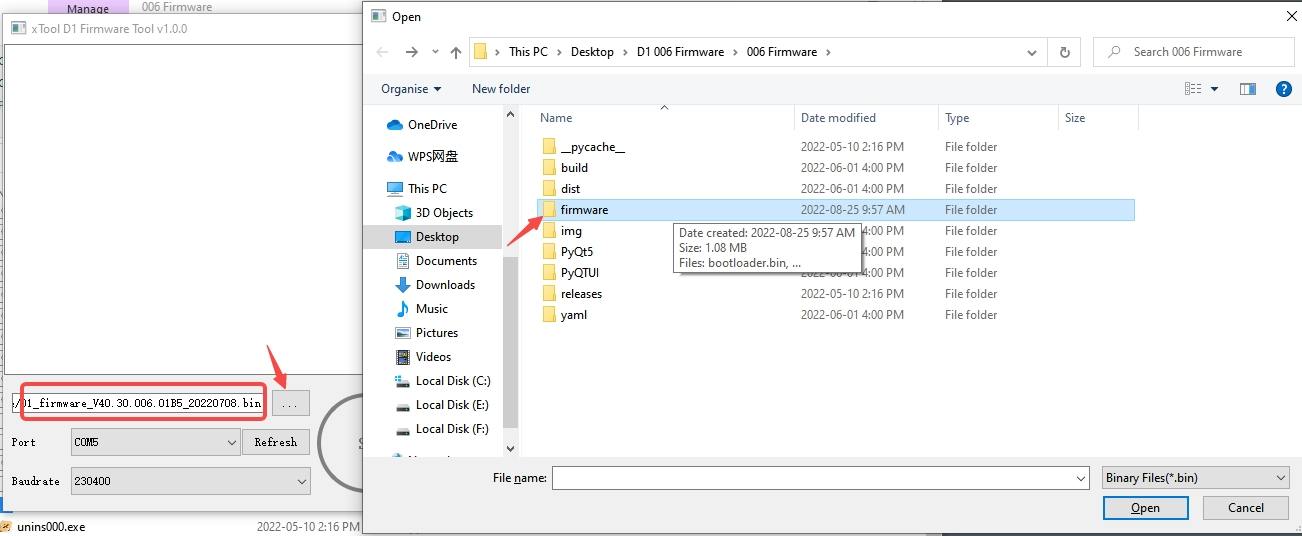Open Baudrate 230400 dropdown
Screen dimensions: 1302x536
pyautogui.click(x=190, y=481)
